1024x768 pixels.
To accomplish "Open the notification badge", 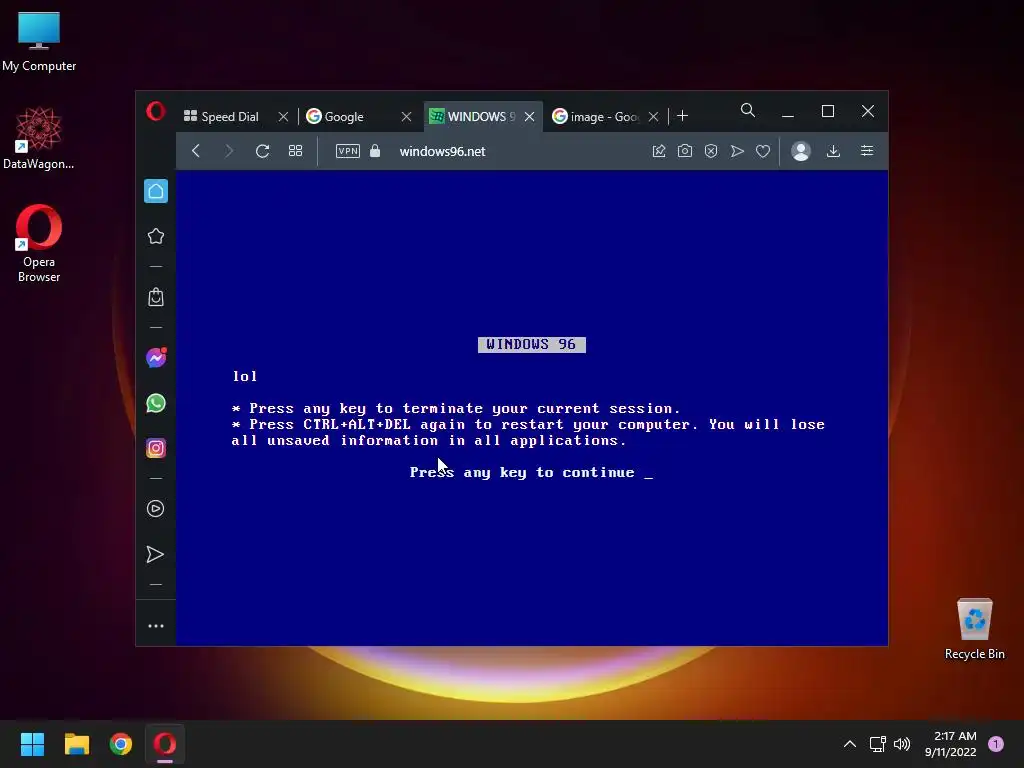I will [x=996, y=744].
